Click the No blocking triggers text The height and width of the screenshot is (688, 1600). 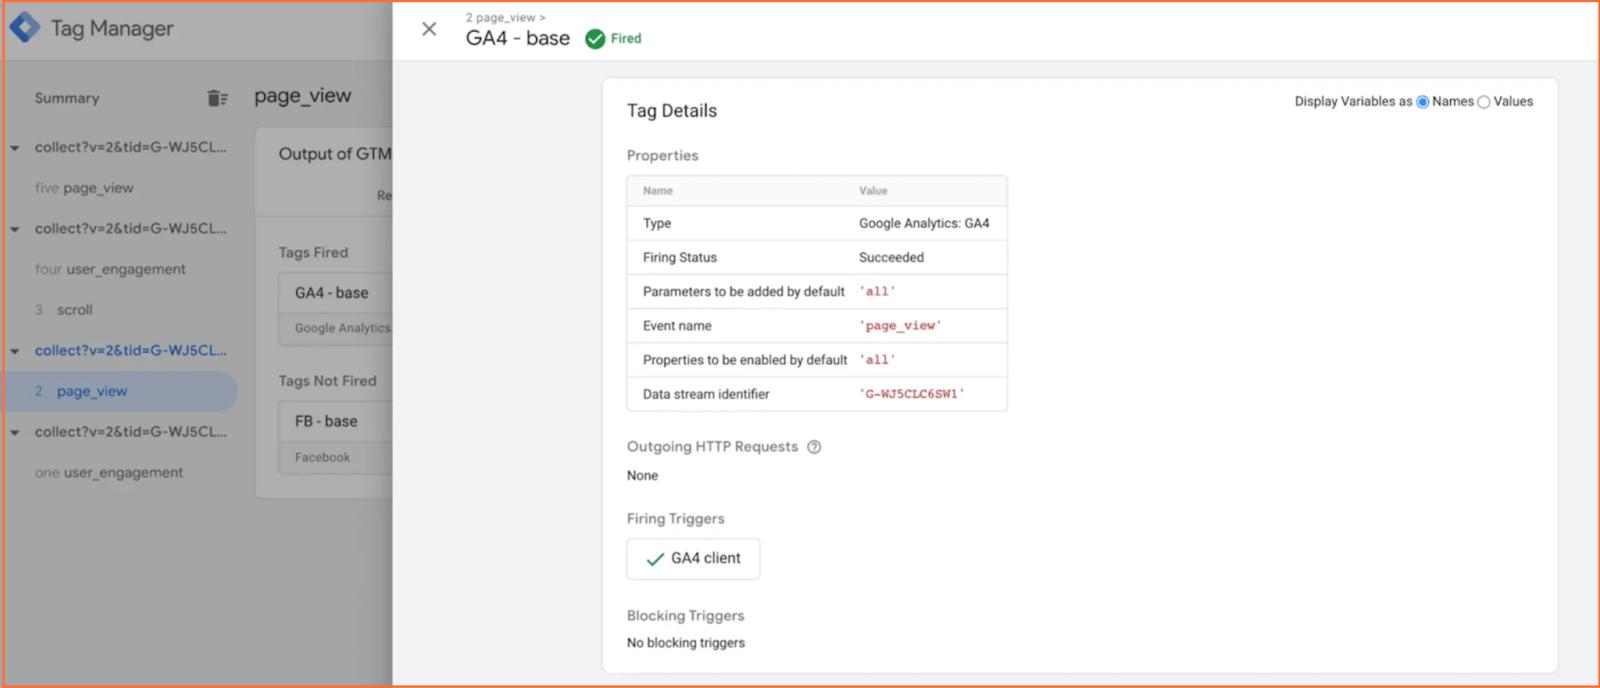[686, 643]
